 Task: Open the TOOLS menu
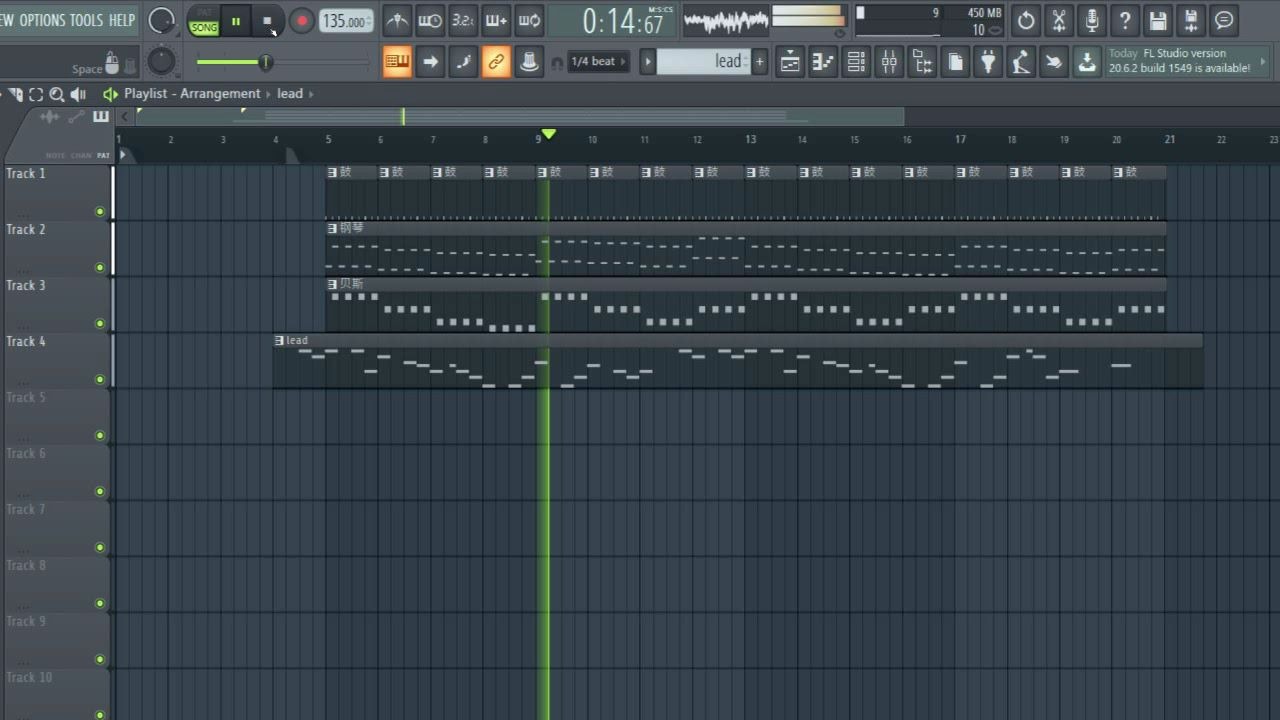[86, 20]
